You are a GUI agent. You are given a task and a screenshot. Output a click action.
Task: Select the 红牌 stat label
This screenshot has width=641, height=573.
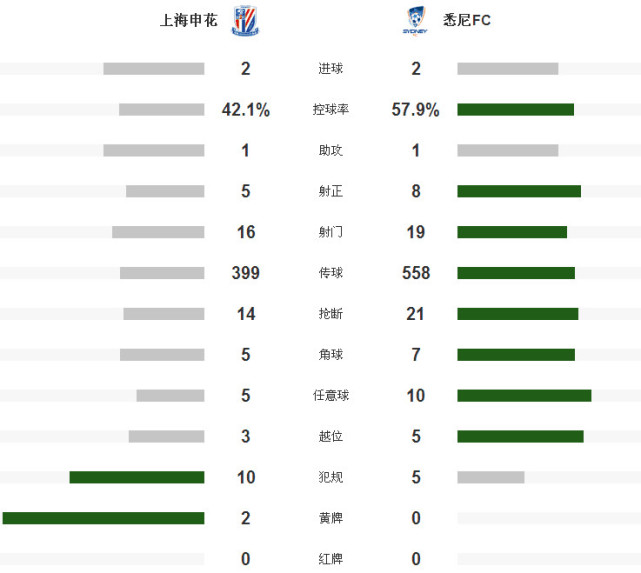click(x=330, y=559)
